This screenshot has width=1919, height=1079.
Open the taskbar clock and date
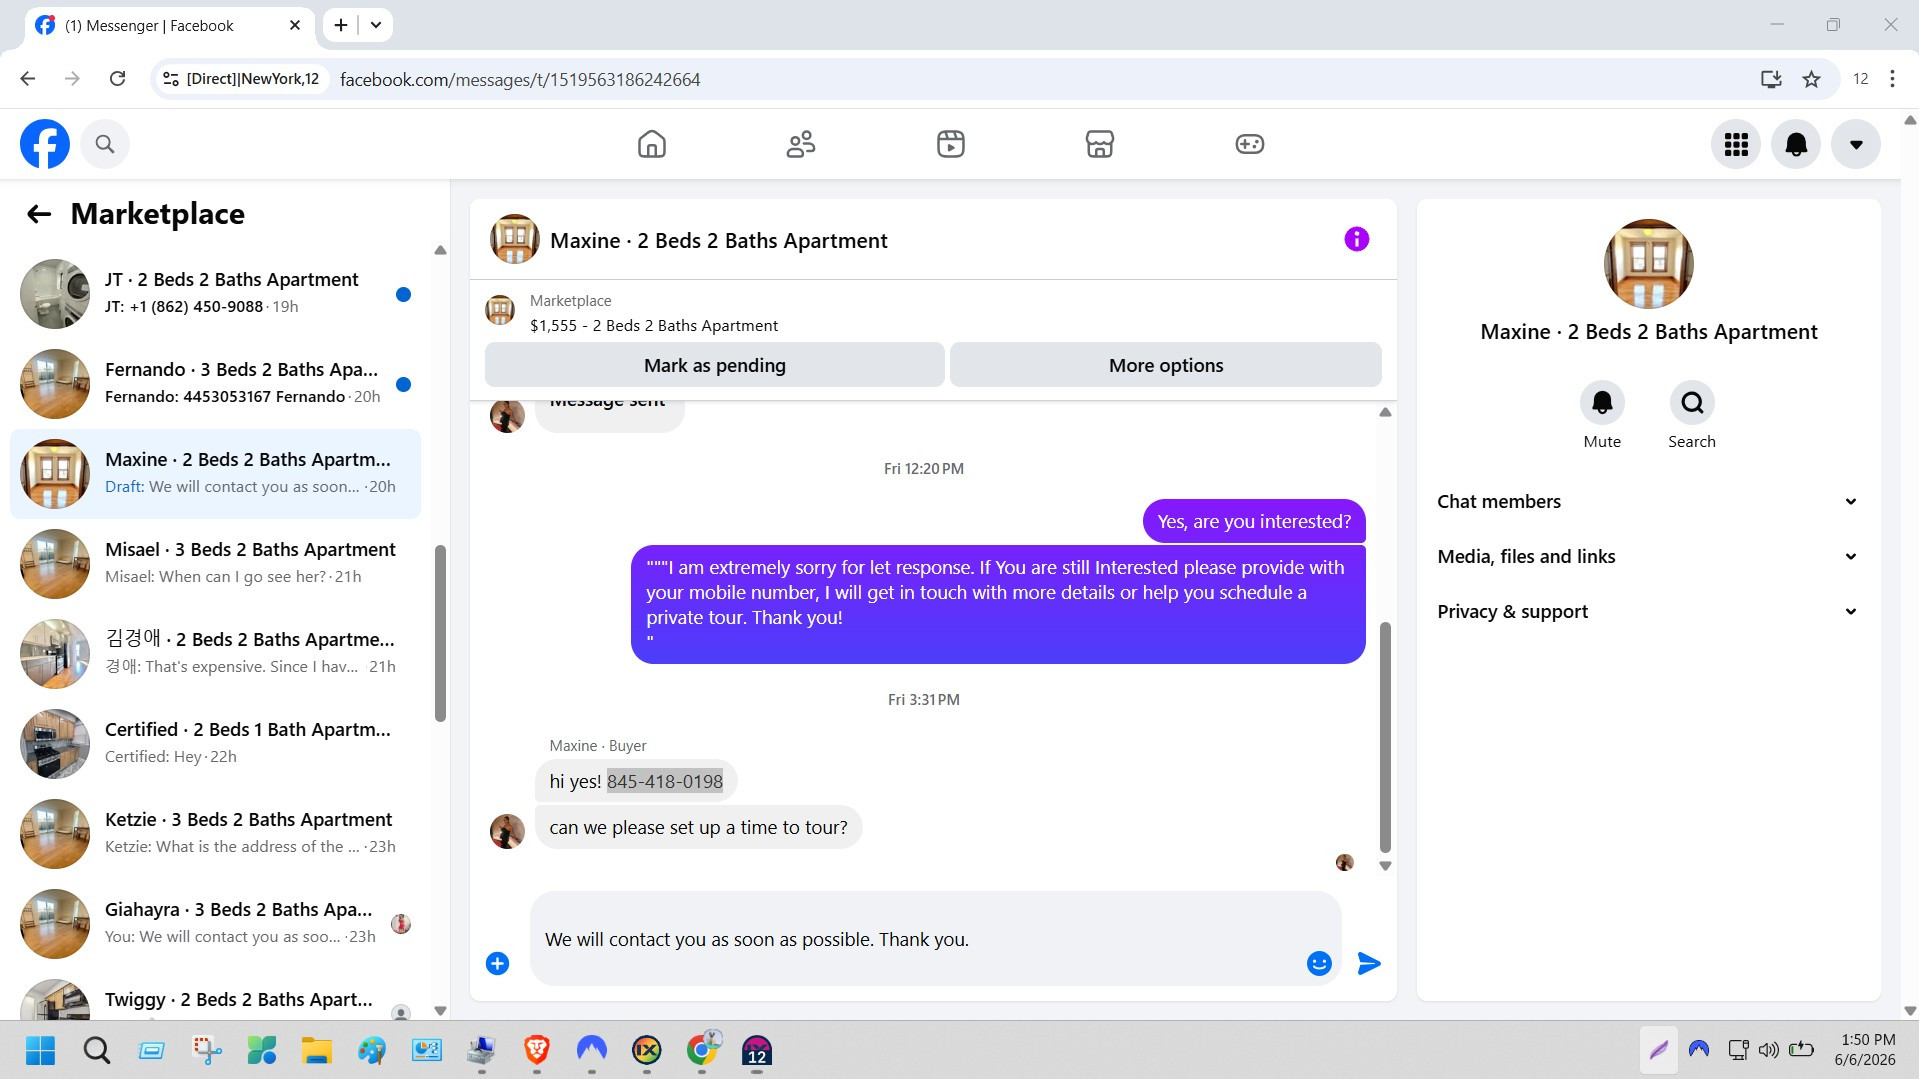1866,1050
